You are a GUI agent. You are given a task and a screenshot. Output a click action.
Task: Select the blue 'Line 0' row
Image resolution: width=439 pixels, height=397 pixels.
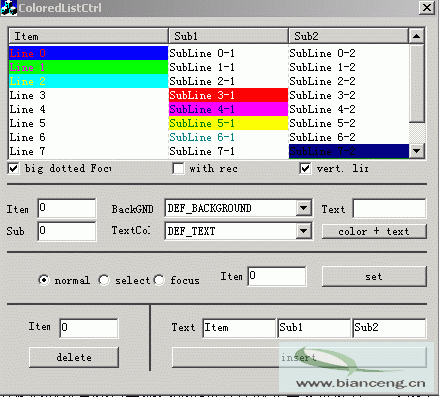tap(88, 53)
